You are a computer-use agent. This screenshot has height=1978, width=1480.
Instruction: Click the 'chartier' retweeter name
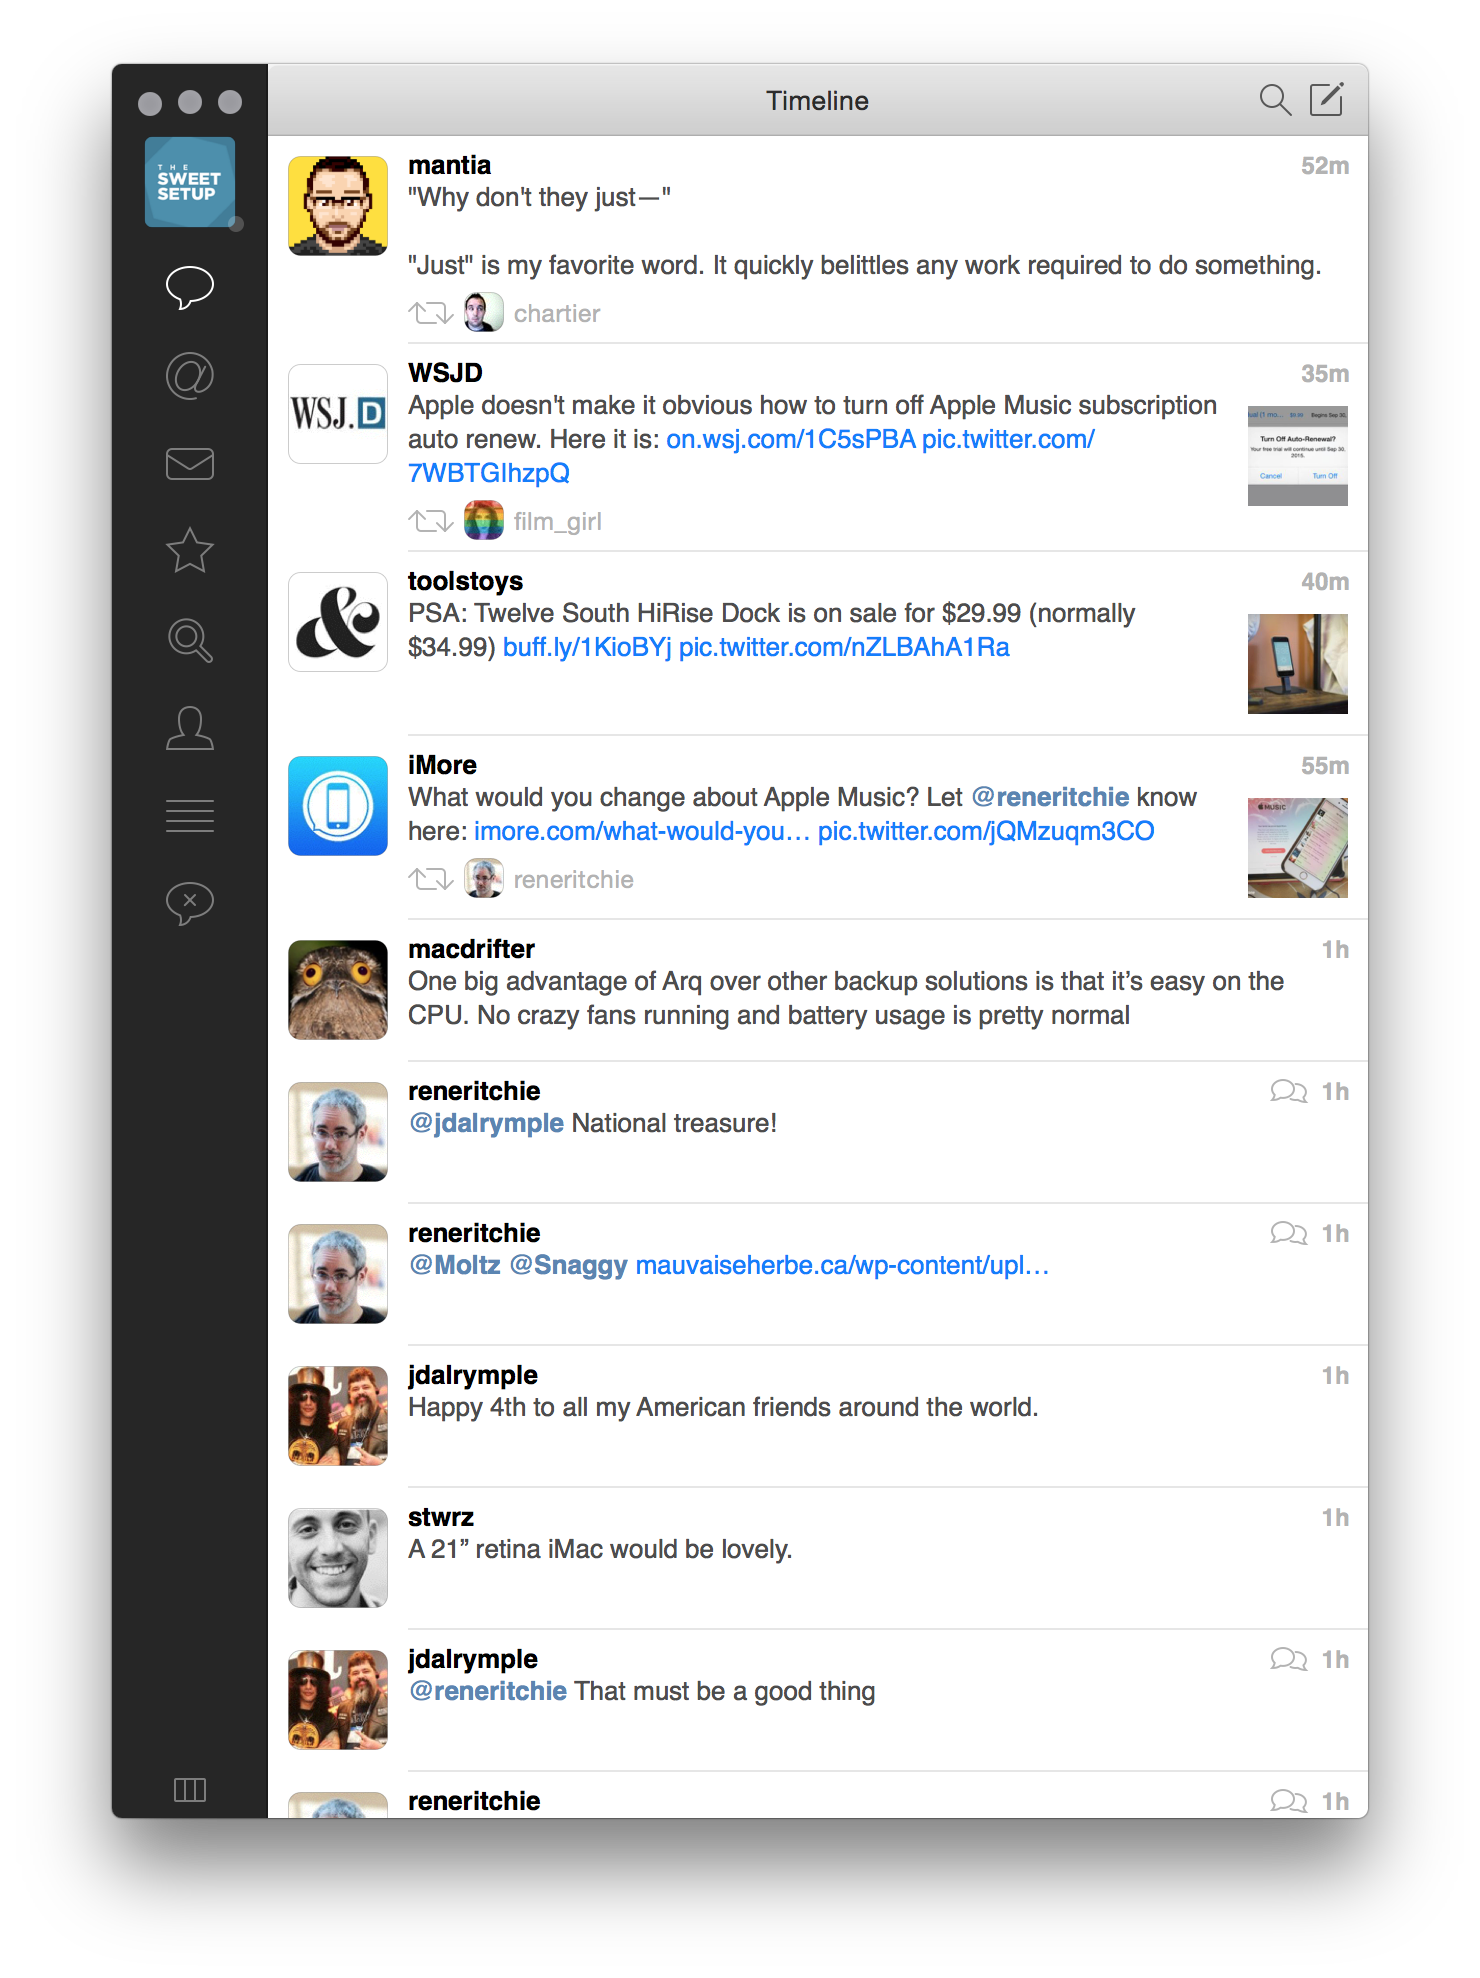[x=557, y=314]
